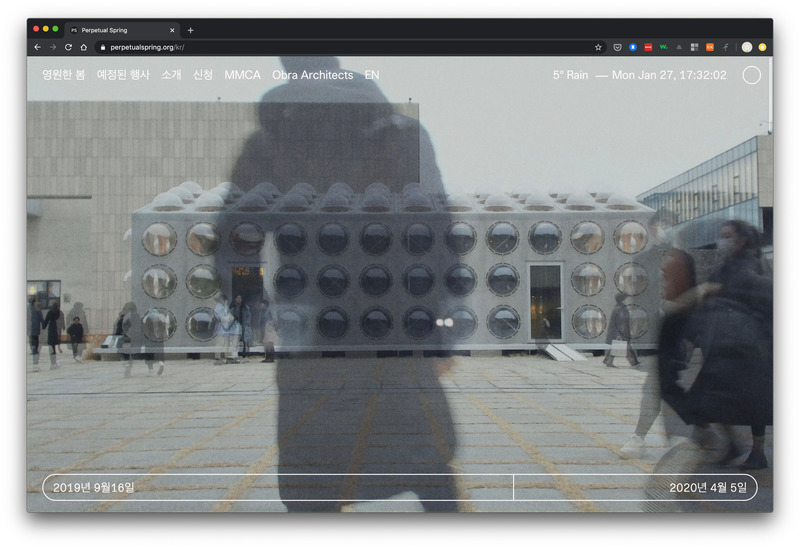Open the blue 1Password extension icon
Screen dimensions: 800x548
[633, 47]
